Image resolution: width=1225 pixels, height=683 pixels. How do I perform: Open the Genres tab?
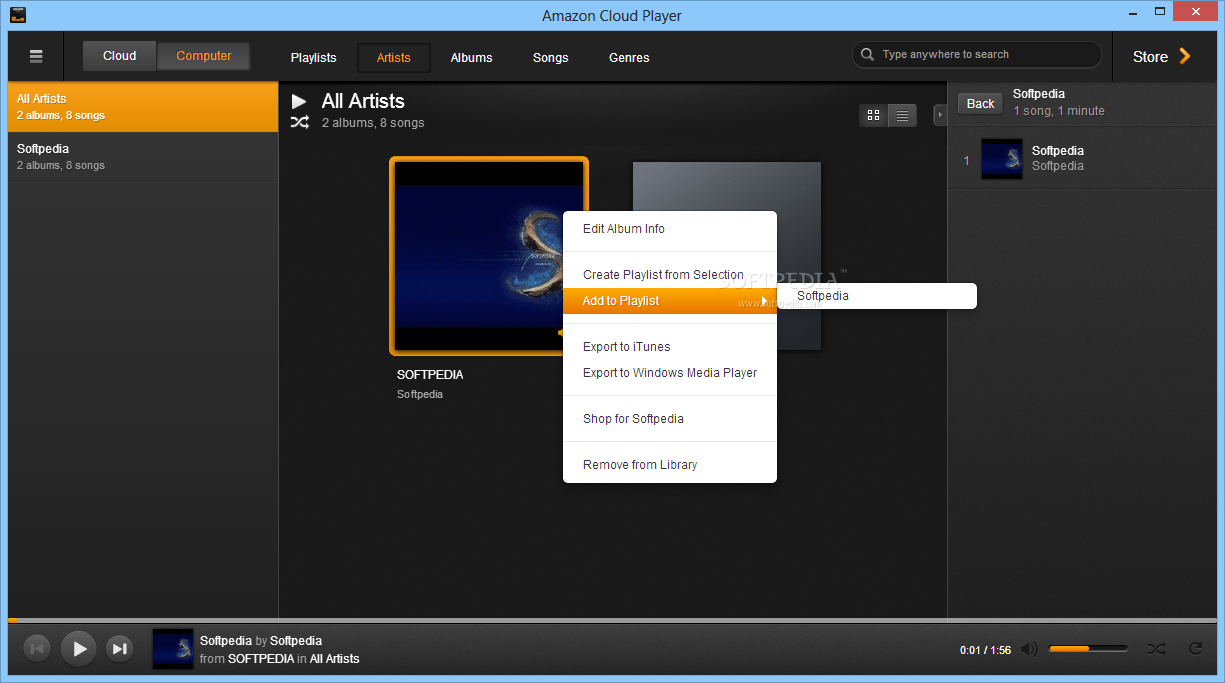click(629, 58)
